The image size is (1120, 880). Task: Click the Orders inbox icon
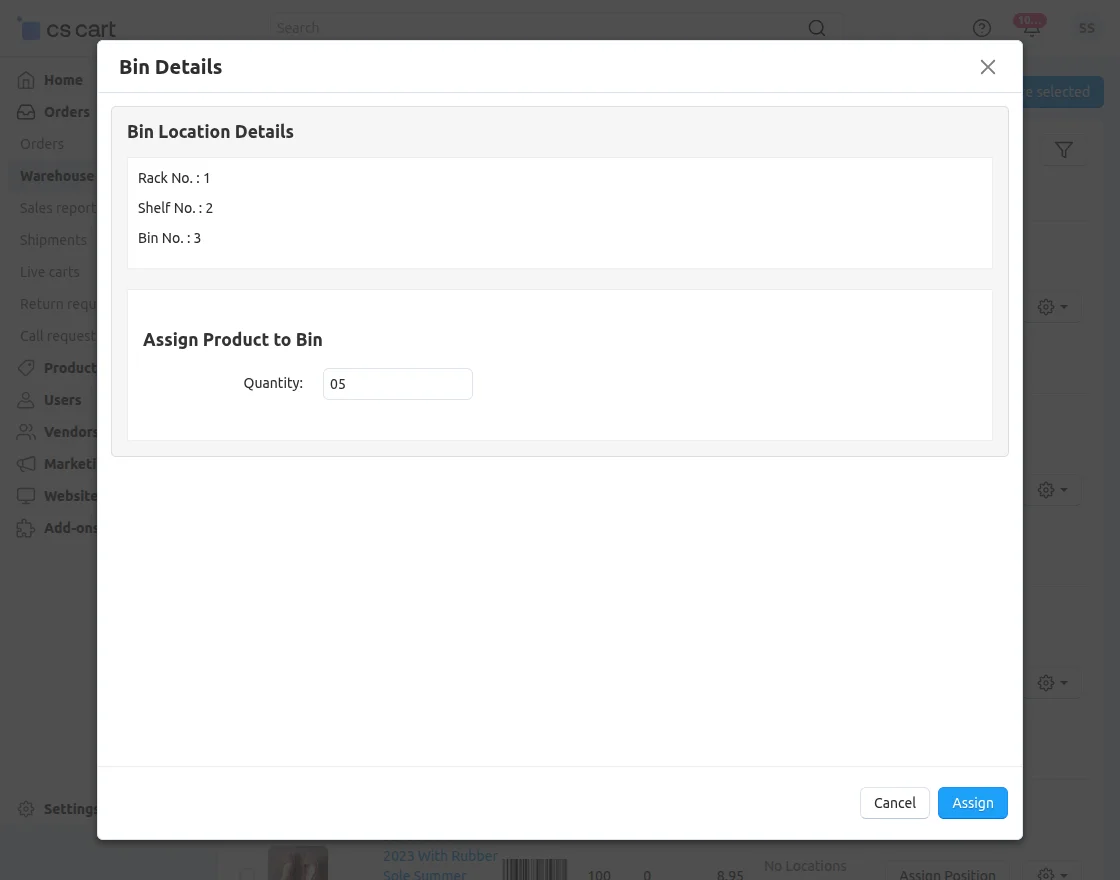coord(26,112)
